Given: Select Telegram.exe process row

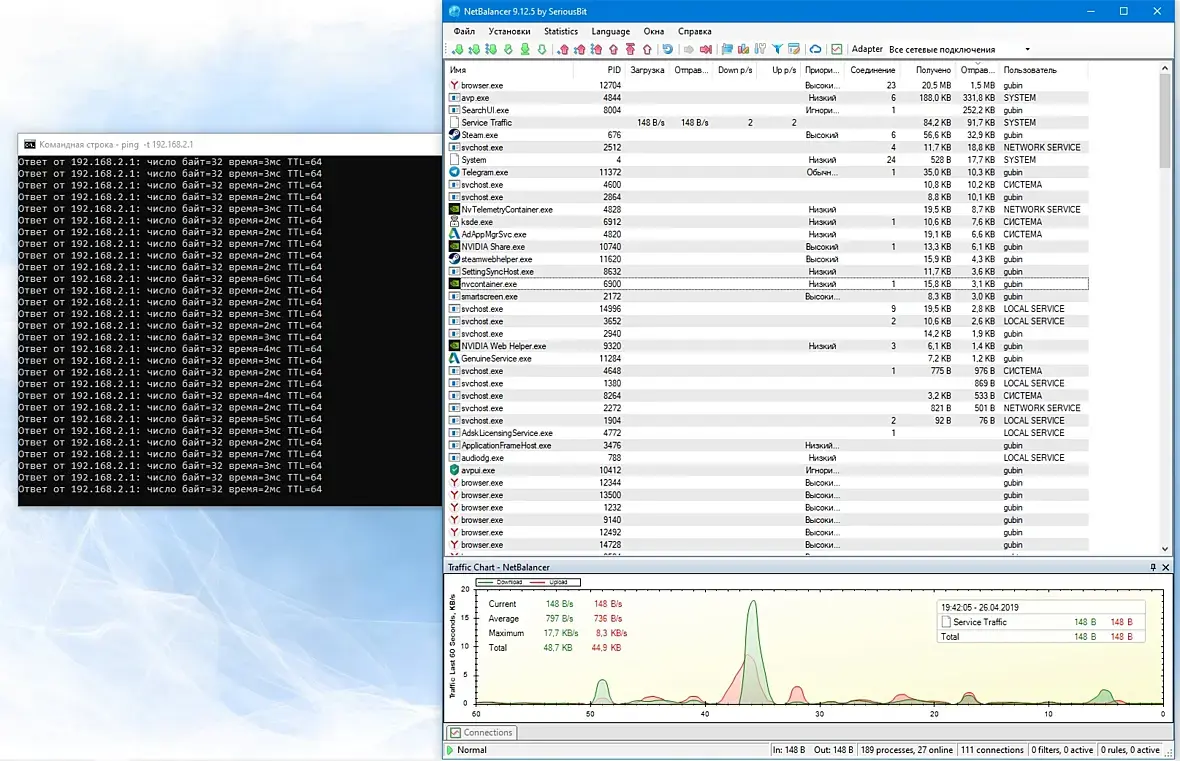Looking at the screenshot, I should (x=768, y=172).
